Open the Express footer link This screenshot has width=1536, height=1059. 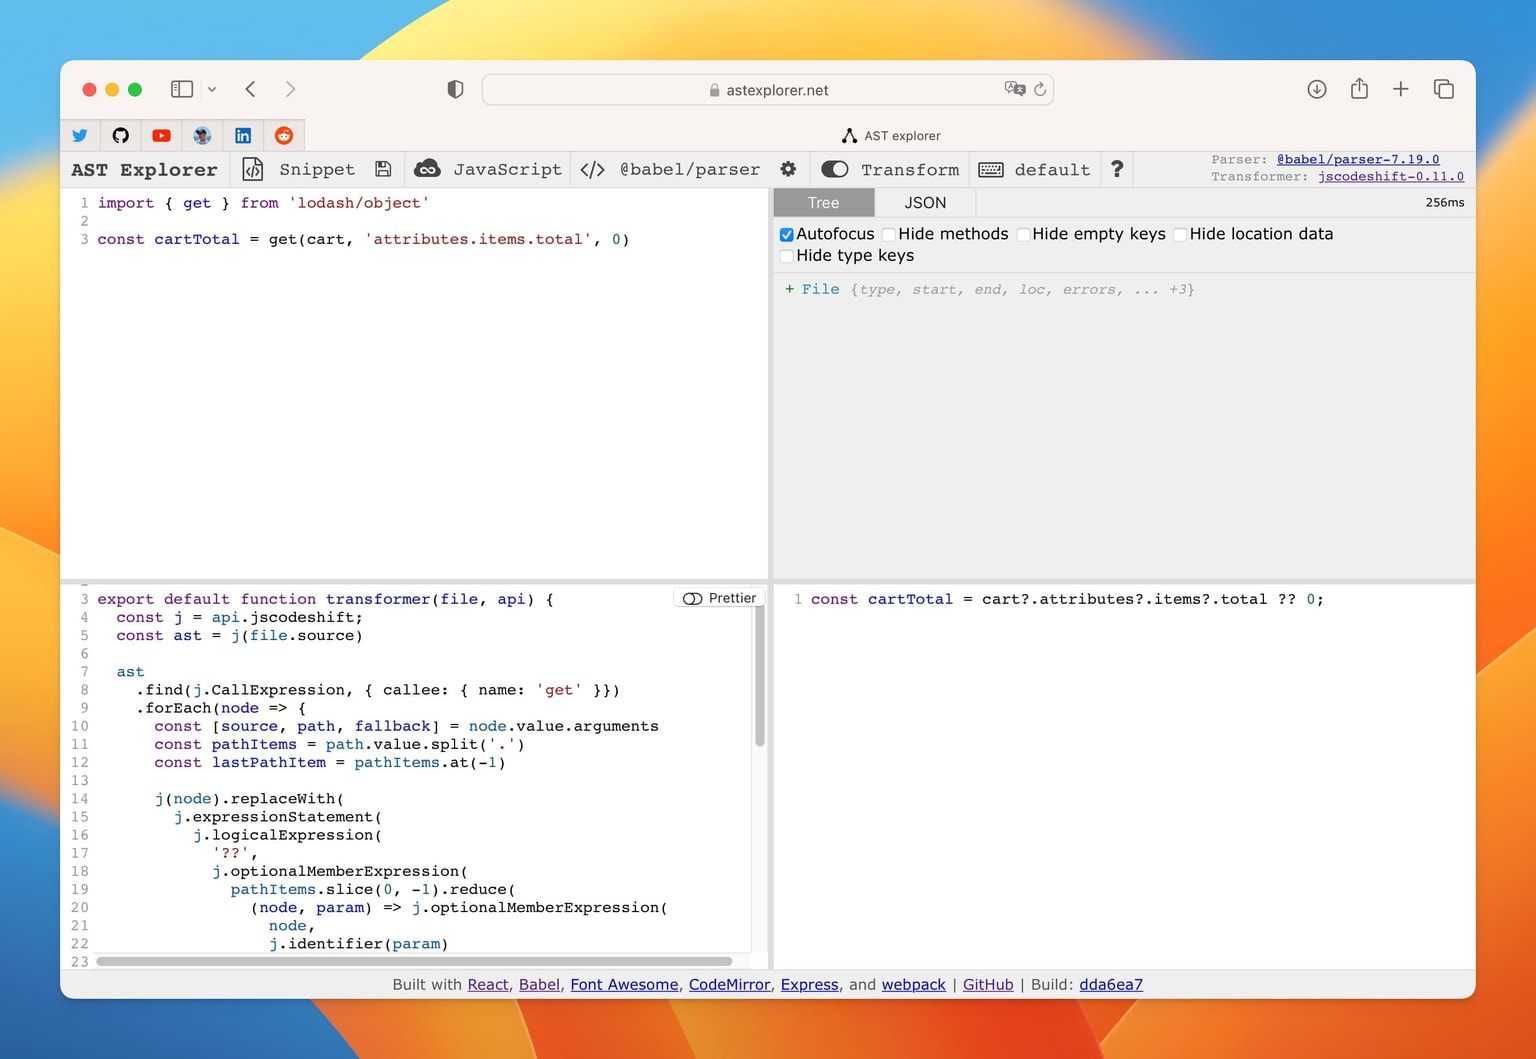(x=809, y=985)
